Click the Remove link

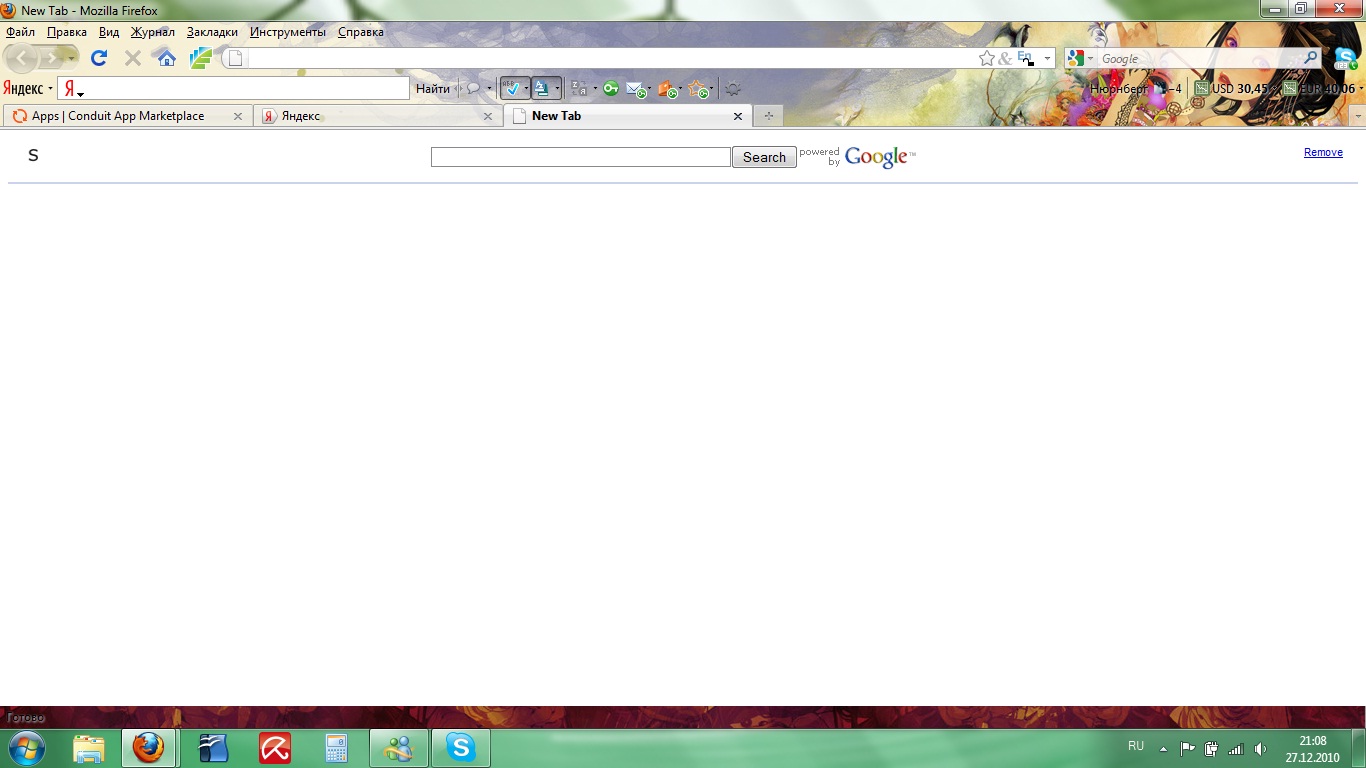click(1323, 152)
